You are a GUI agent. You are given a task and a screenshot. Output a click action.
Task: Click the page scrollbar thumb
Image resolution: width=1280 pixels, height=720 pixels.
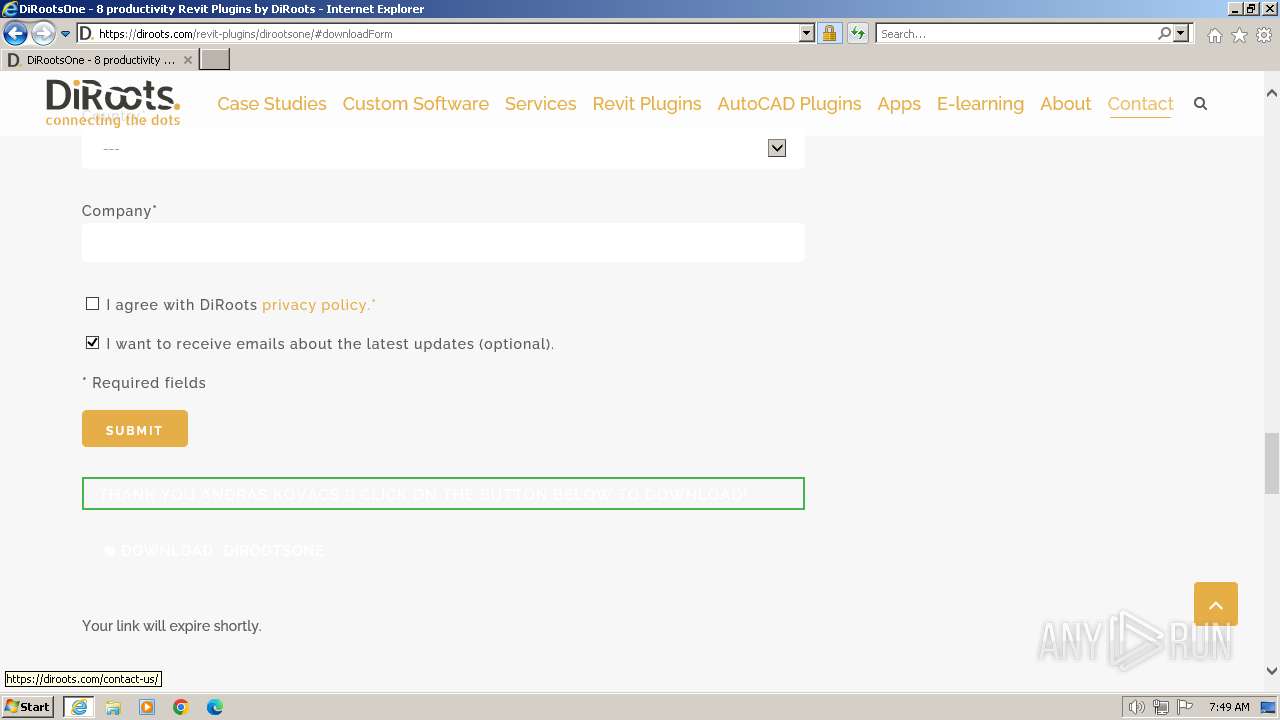coord(1272,463)
